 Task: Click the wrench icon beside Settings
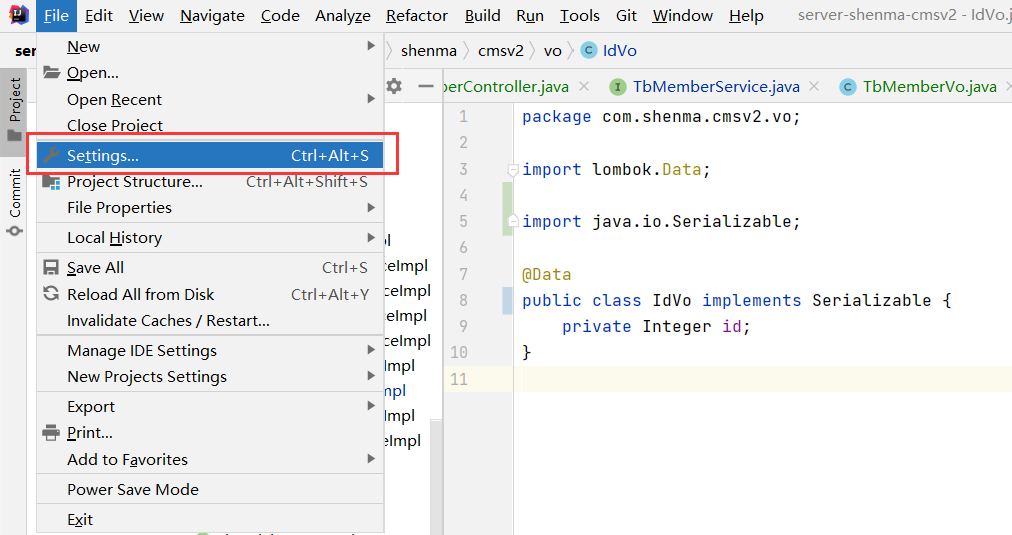51,155
